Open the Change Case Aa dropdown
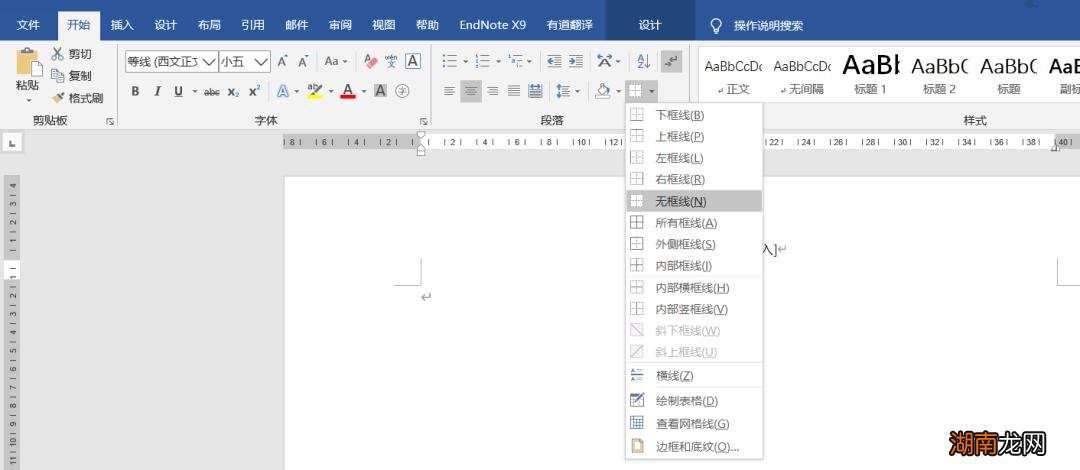The width and height of the screenshot is (1080, 470). [x=335, y=61]
